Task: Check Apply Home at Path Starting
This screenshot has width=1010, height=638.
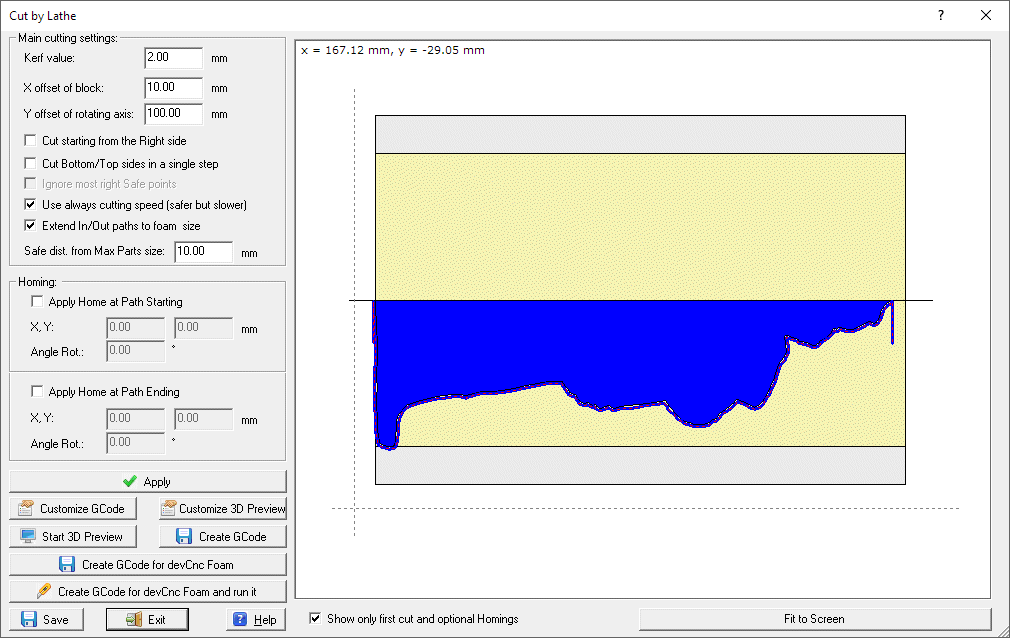Action: point(37,302)
